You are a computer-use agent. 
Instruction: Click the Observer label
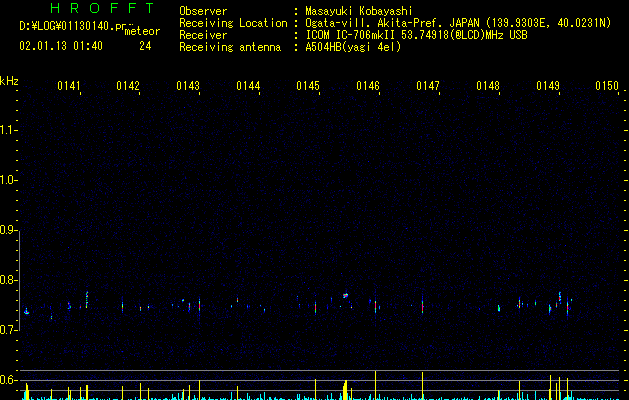coord(203,11)
